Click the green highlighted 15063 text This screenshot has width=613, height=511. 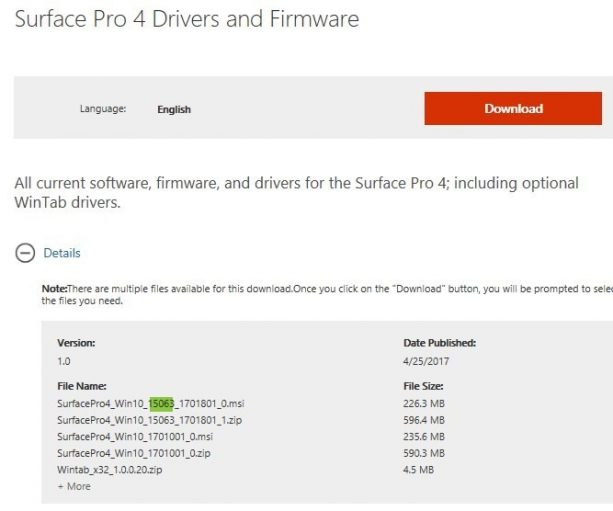tap(161, 403)
